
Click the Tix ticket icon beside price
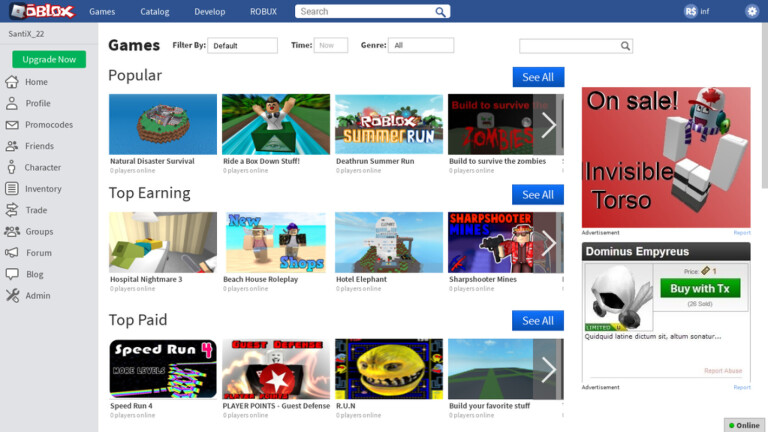click(705, 271)
